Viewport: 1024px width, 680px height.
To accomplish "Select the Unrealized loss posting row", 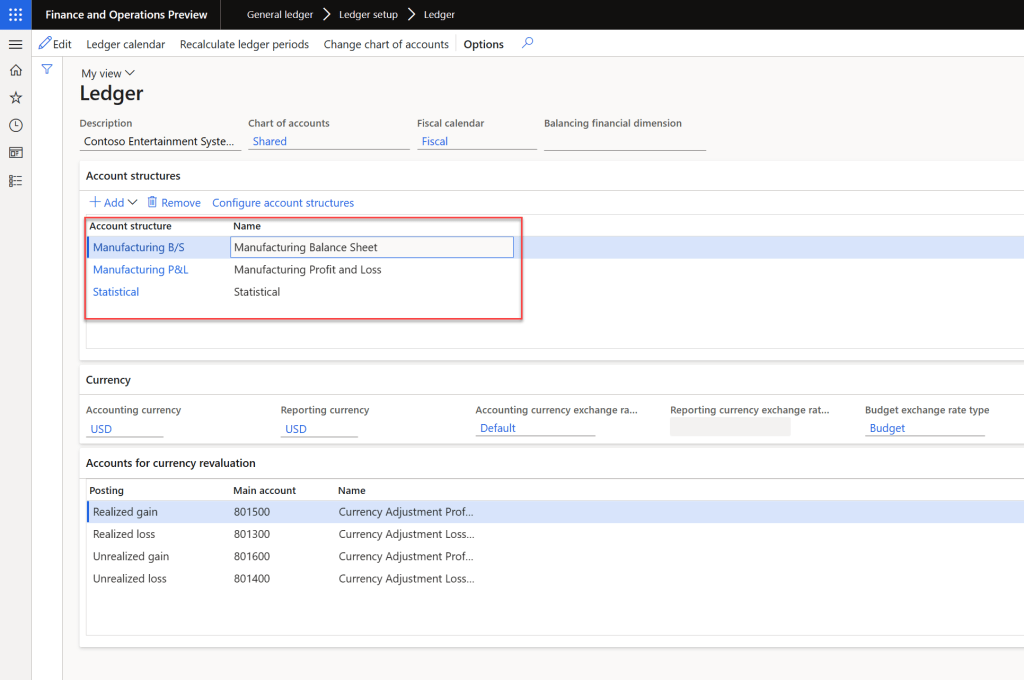I will click(x=130, y=579).
